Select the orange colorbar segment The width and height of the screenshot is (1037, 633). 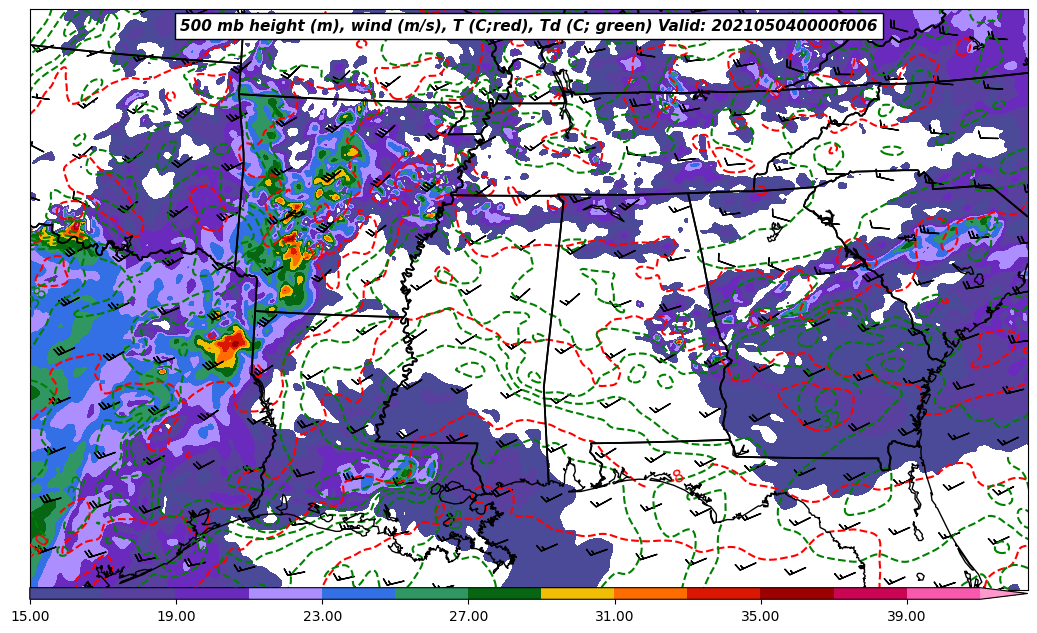pyautogui.click(x=650, y=593)
